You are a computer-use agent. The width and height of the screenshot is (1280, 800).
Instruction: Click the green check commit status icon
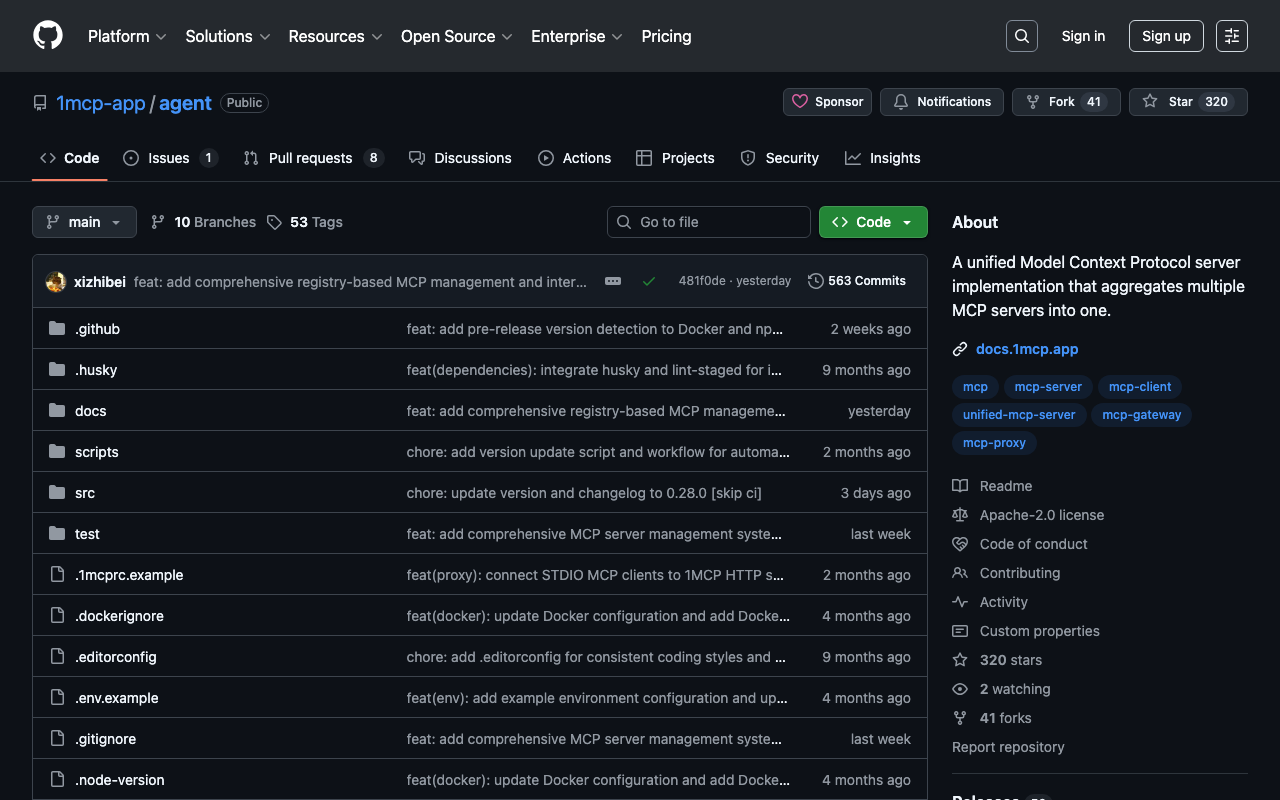point(649,282)
